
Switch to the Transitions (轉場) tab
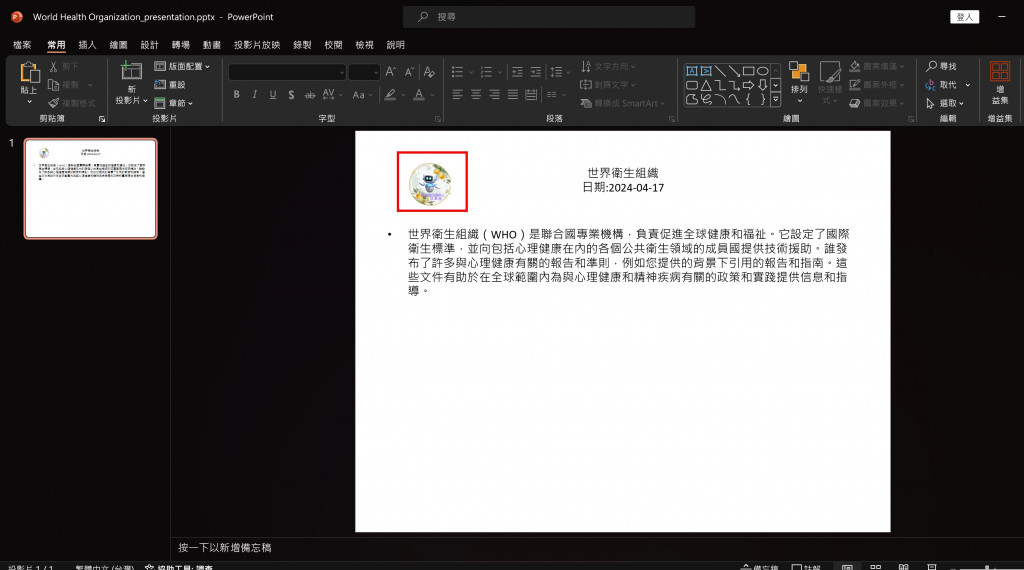pyautogui.click(x=181, y=44)
